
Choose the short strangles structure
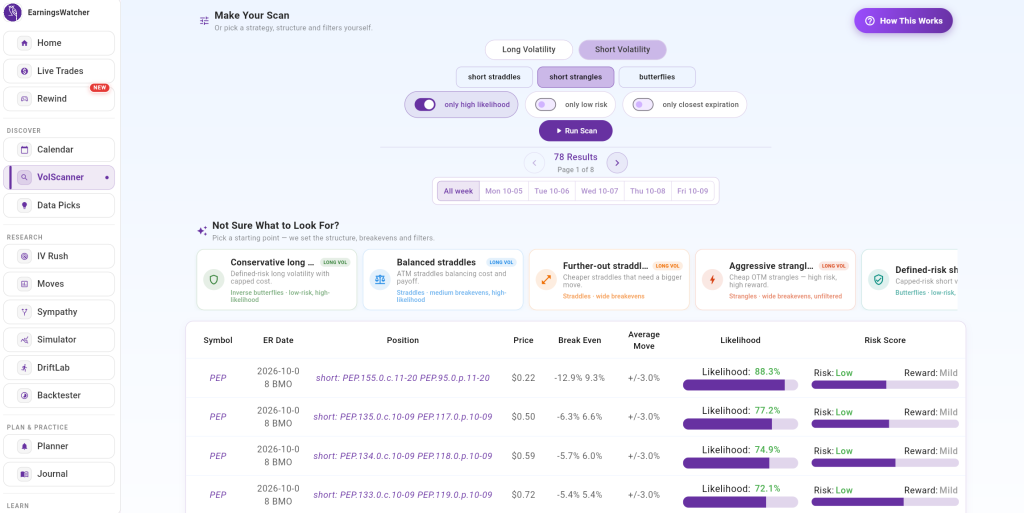[x=575, y=77]
